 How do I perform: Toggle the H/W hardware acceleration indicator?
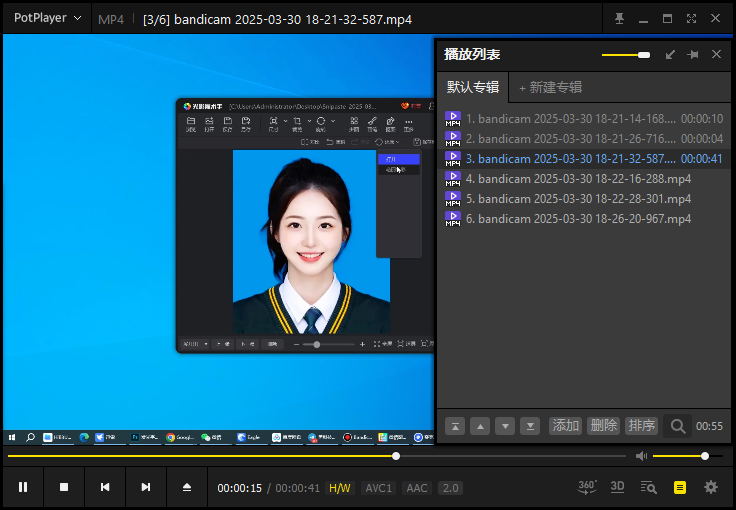[x=340, y=488]
